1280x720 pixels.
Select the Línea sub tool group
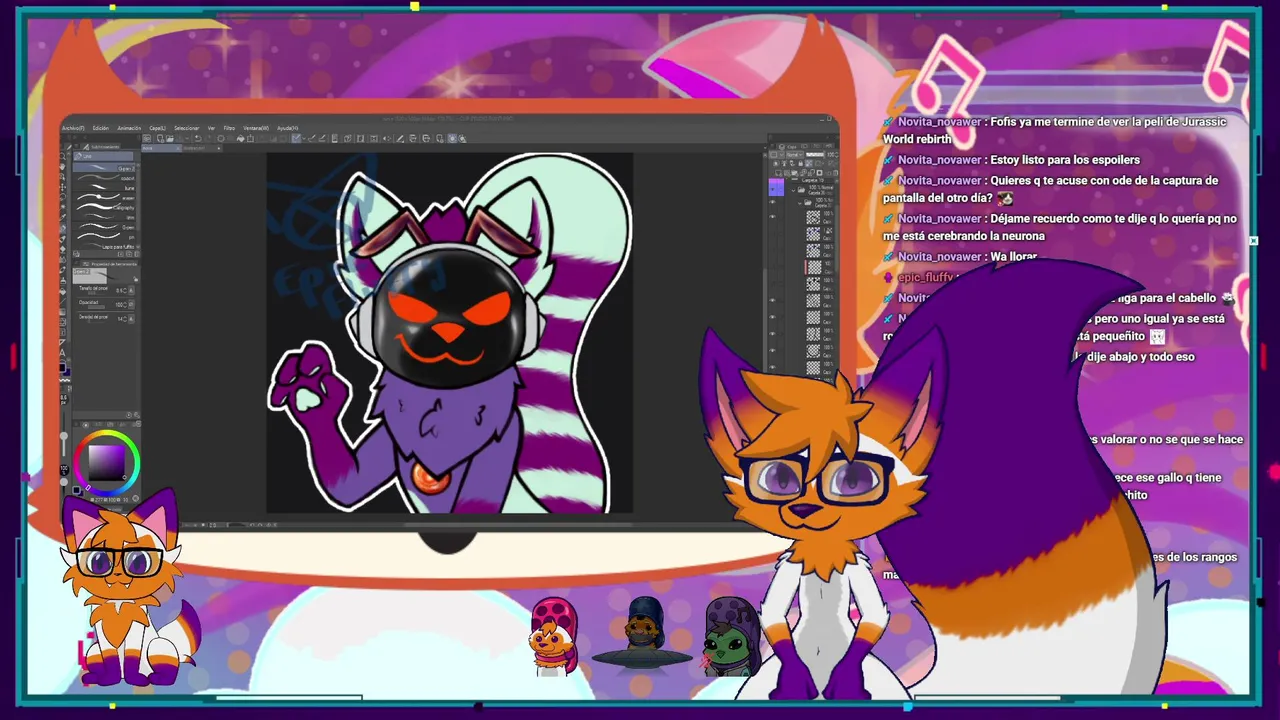(x=103, y=156)
